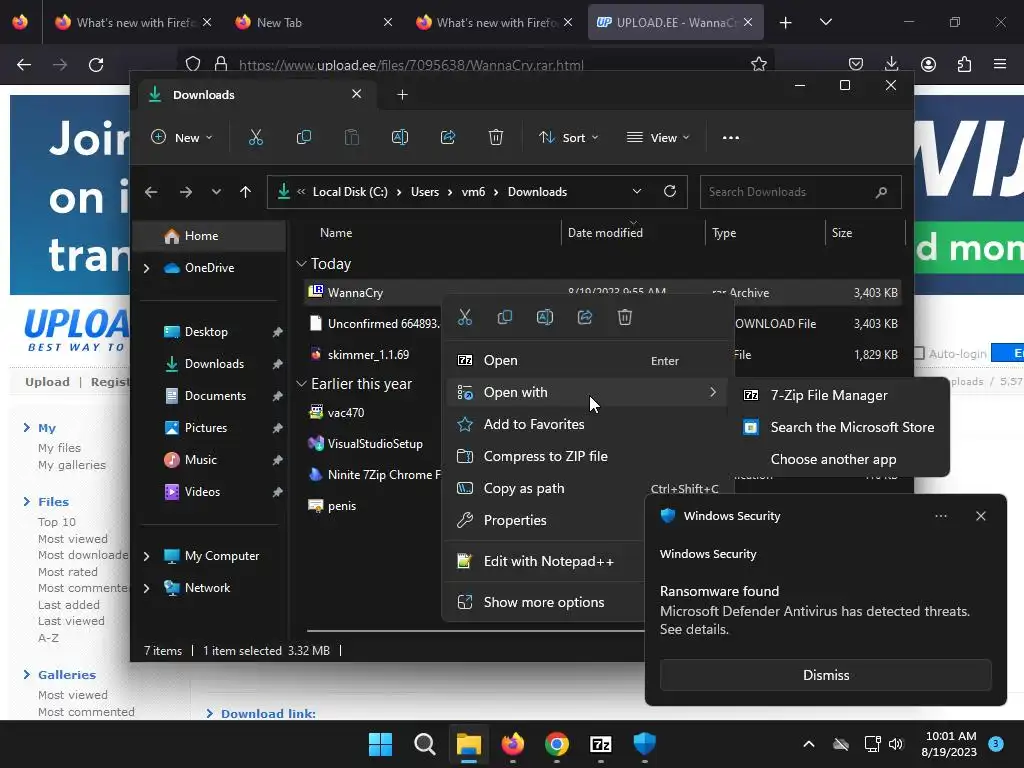Open the See more ellipsis in Explorer toolbar

coord(731,137)
